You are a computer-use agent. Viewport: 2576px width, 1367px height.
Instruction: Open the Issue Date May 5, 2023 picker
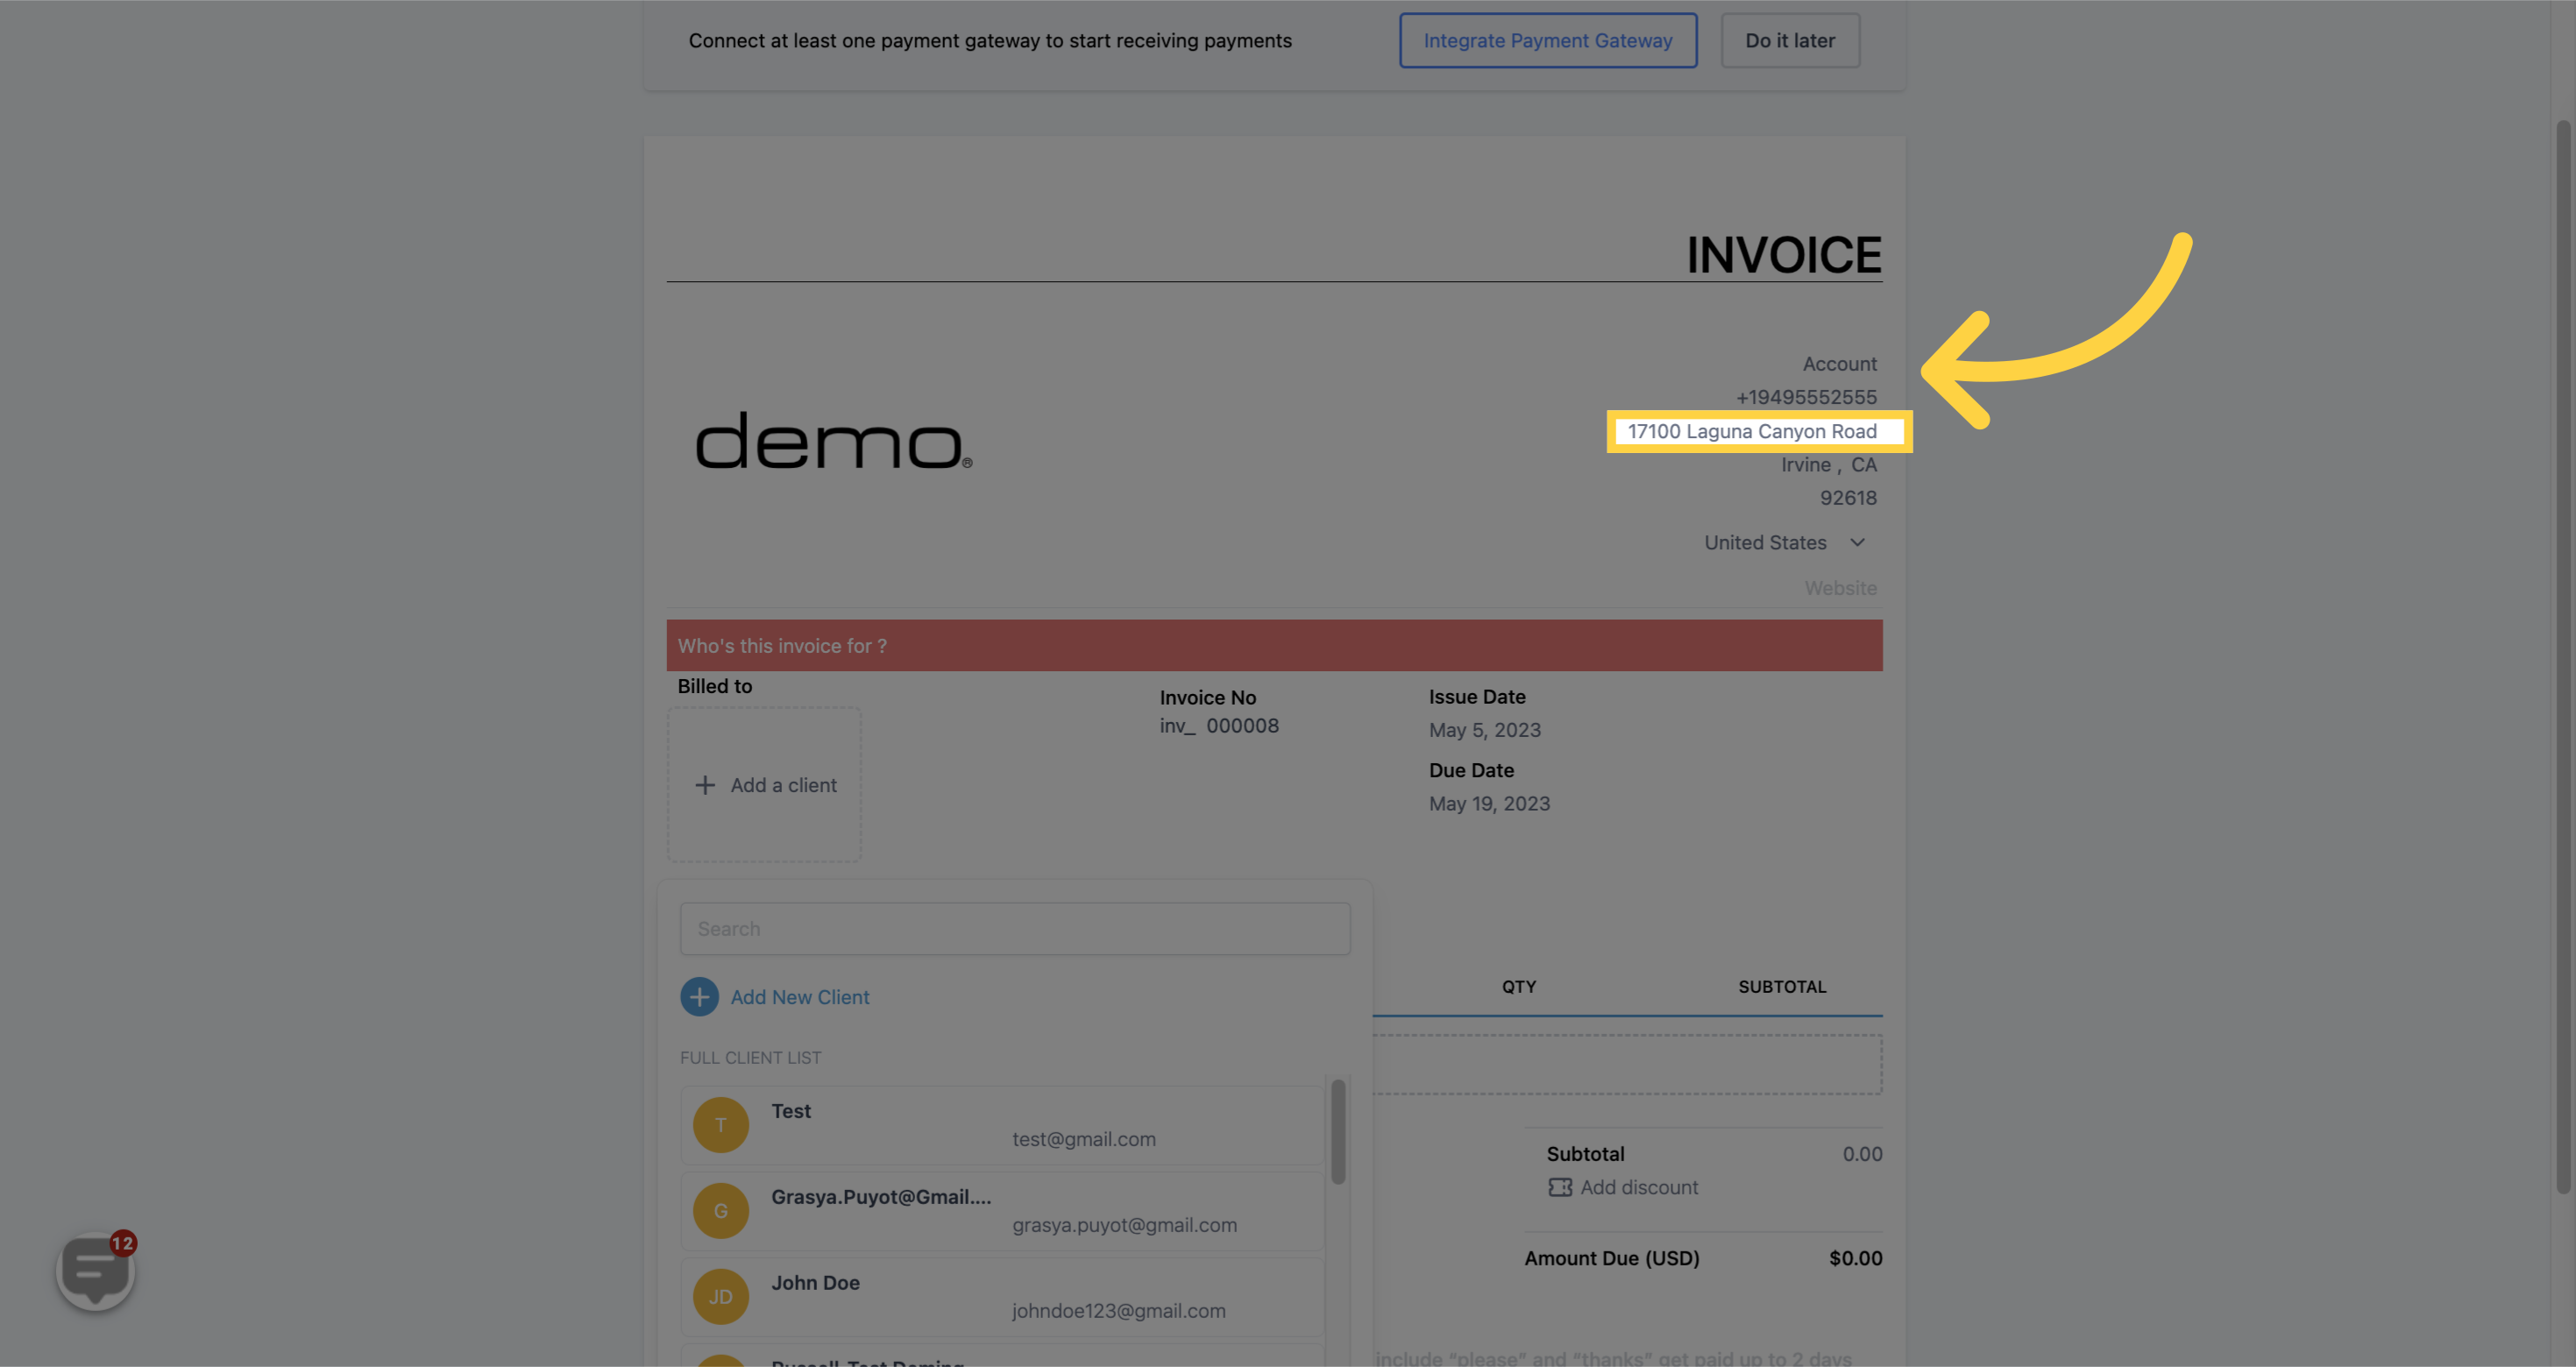(x=1484, y=730)
